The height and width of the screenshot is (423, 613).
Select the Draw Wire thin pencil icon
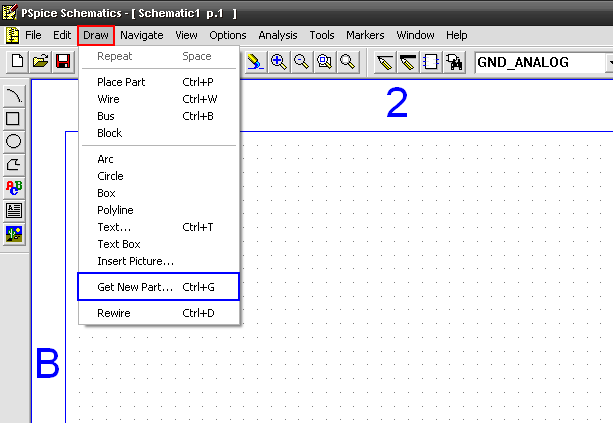(385, 62)
